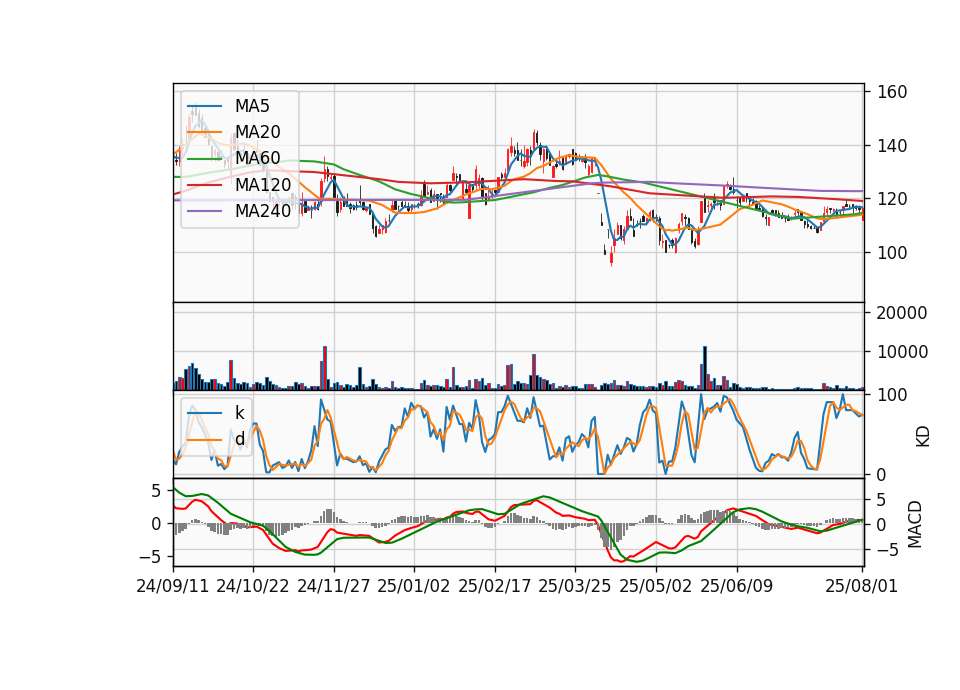Click the −5 tick on right MACD axis

[888, 550]
